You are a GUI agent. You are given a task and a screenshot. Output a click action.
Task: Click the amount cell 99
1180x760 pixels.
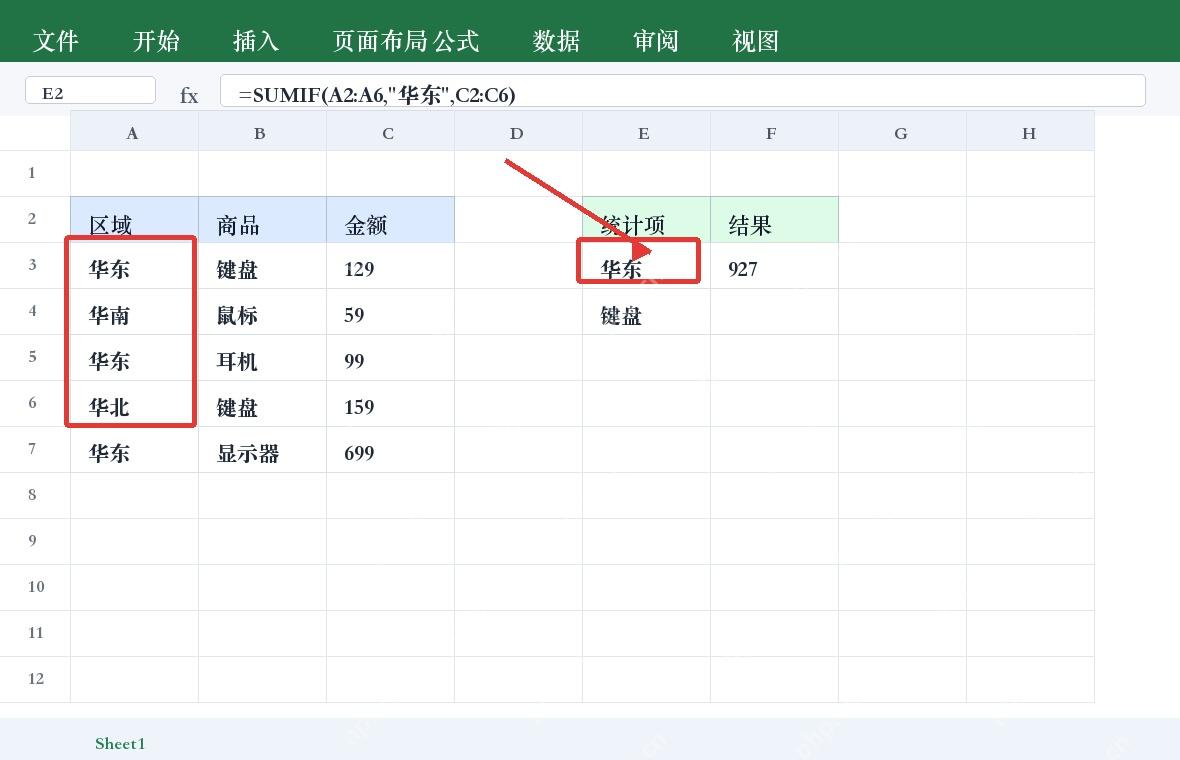391,357
